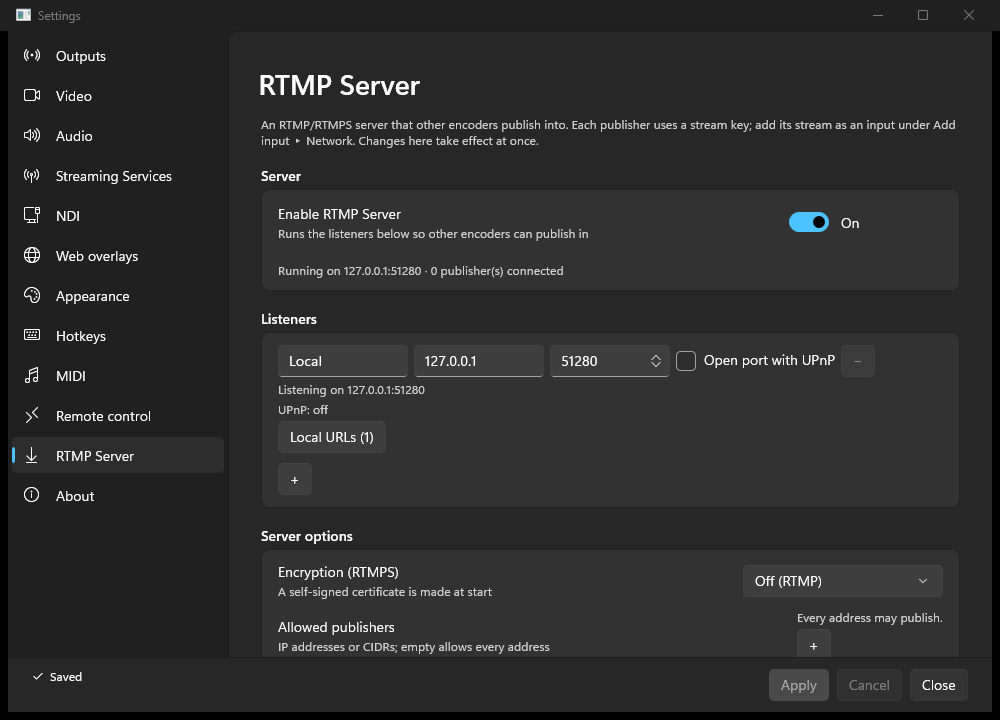Click the Apply button
This screenshot has width=1000, height=720.
tap(798, 685)
